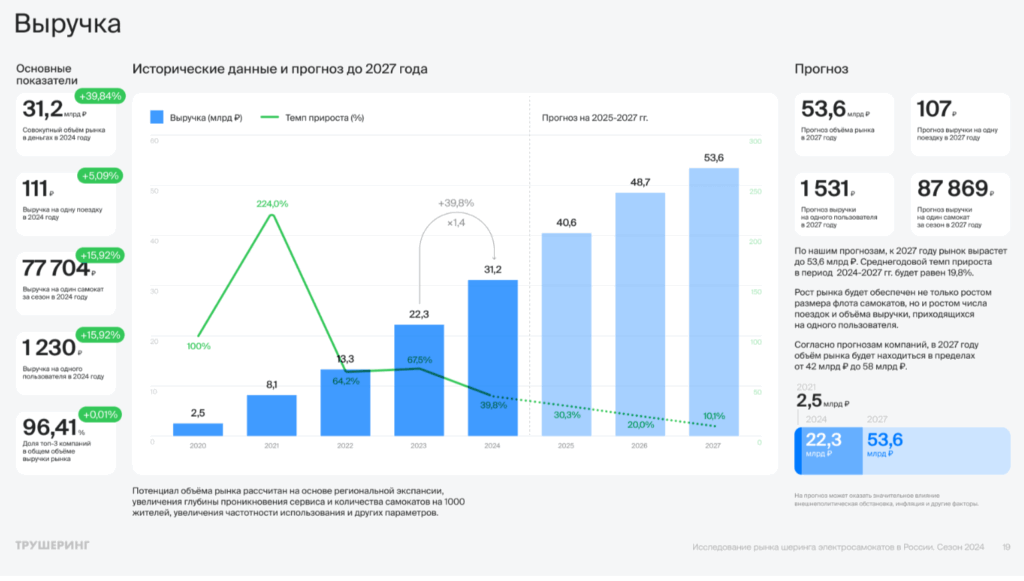Click the Выручка slide title
The width and height of the screenshot is (1024, 581).
tap(68, 23)
